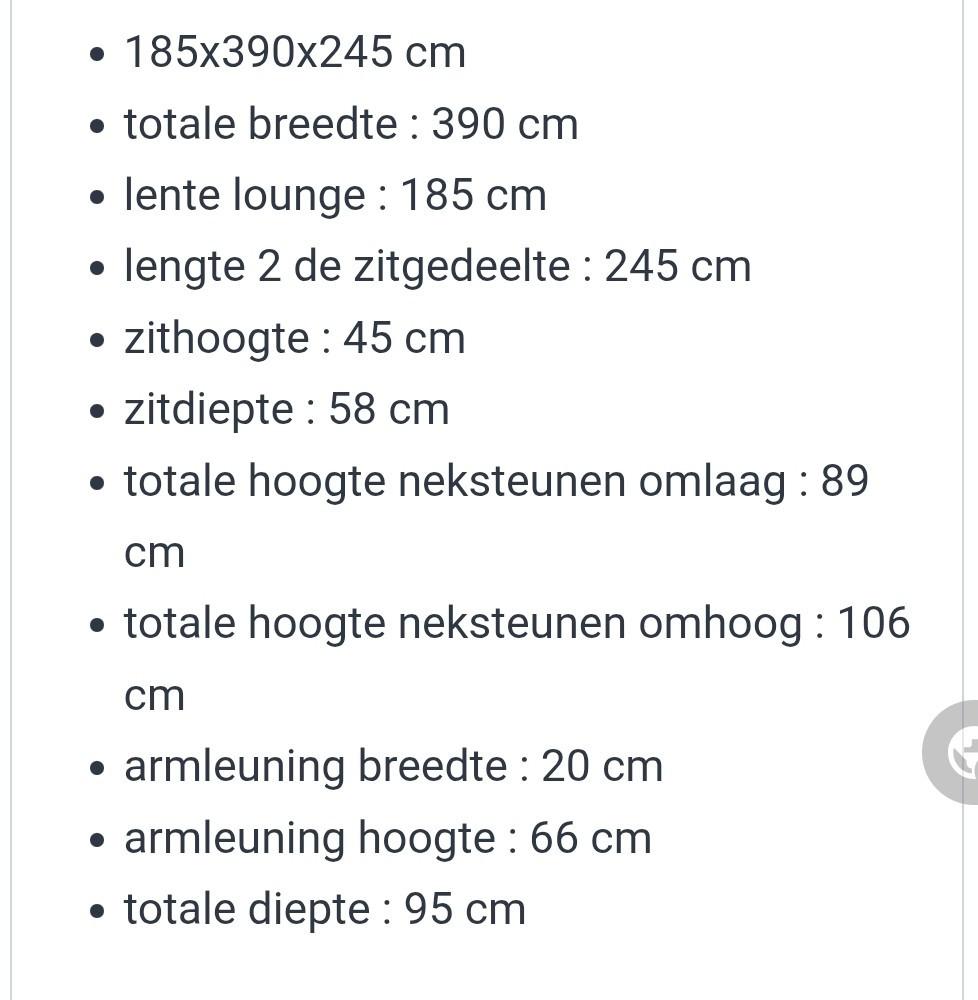Click 'totale hoogte neksteunen omlaag' text

pos(455,480)
